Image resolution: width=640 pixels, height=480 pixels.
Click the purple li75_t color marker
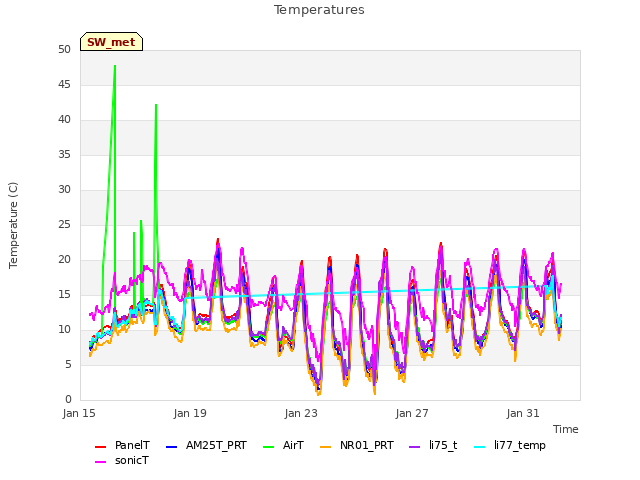(x=414, y=447)
